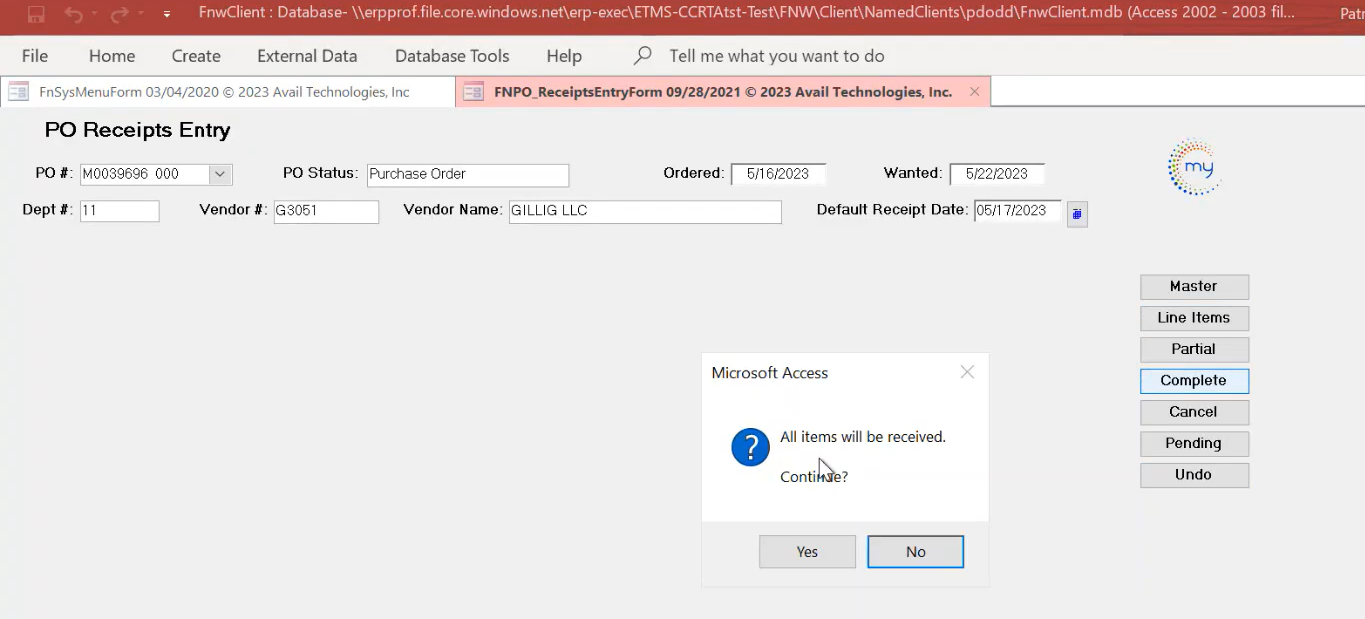Click the colorful 'my' logo

[1194, 167]
